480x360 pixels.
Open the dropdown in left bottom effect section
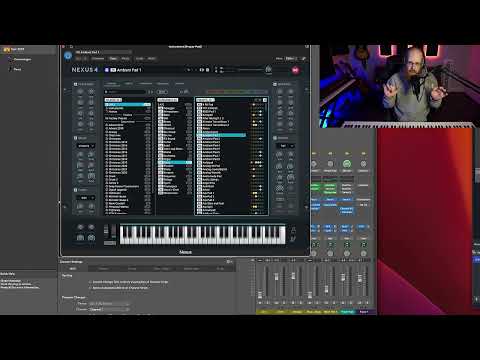(86, 198)
